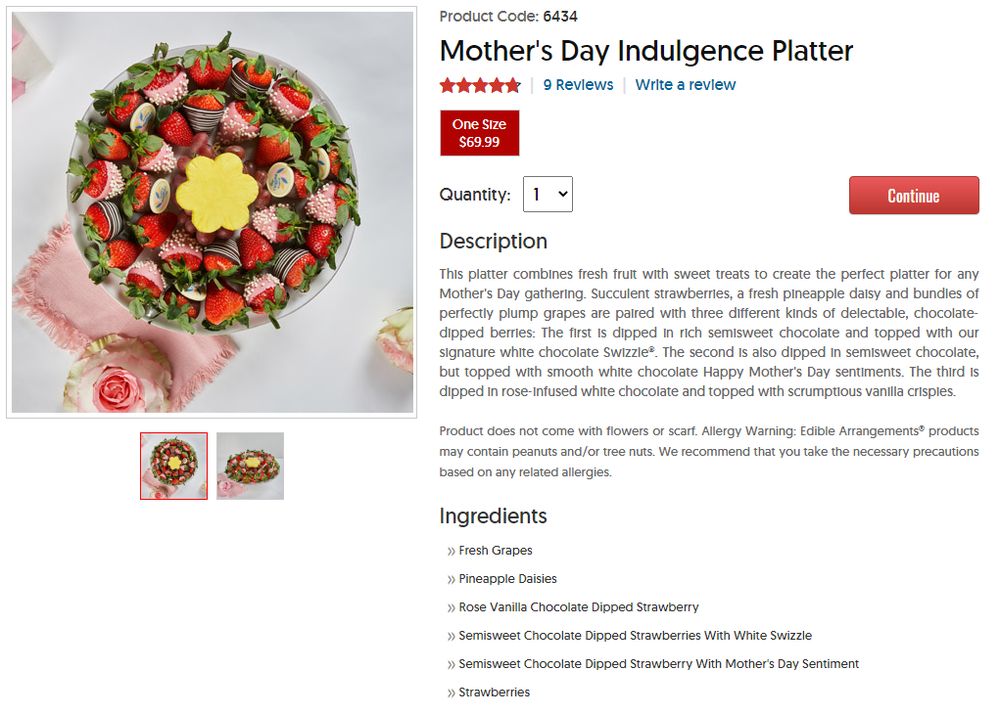Click the Semisweet Strawberries With White Swizzle ingredient
The height and width of the screenshot is (715, 1000).
pyautogui.click(x=635, y=636)
